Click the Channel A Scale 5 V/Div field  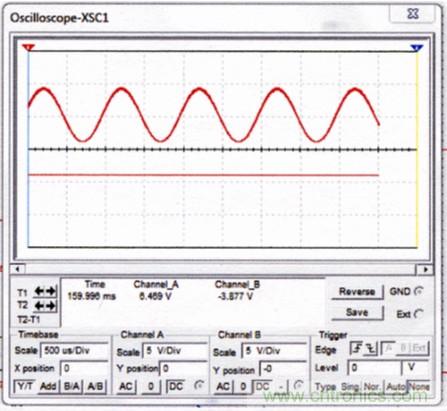(x=175, y=351)
